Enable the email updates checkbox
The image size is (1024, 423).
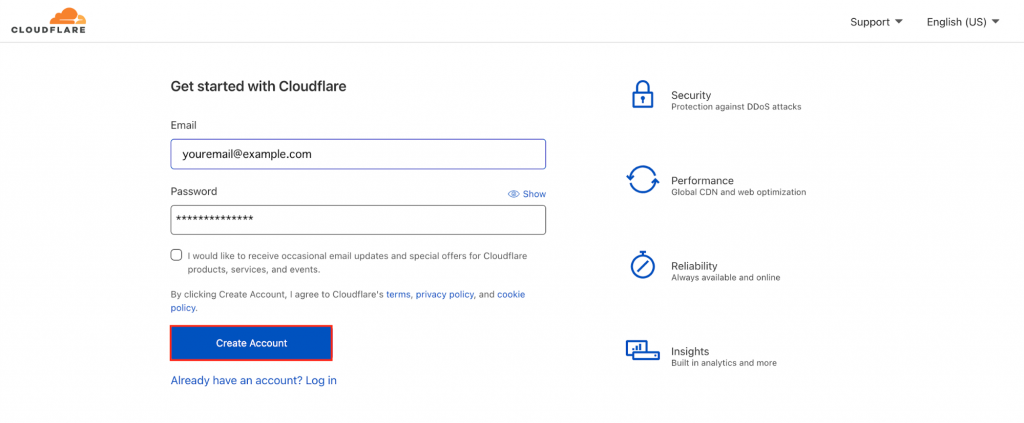click(177, 256)
